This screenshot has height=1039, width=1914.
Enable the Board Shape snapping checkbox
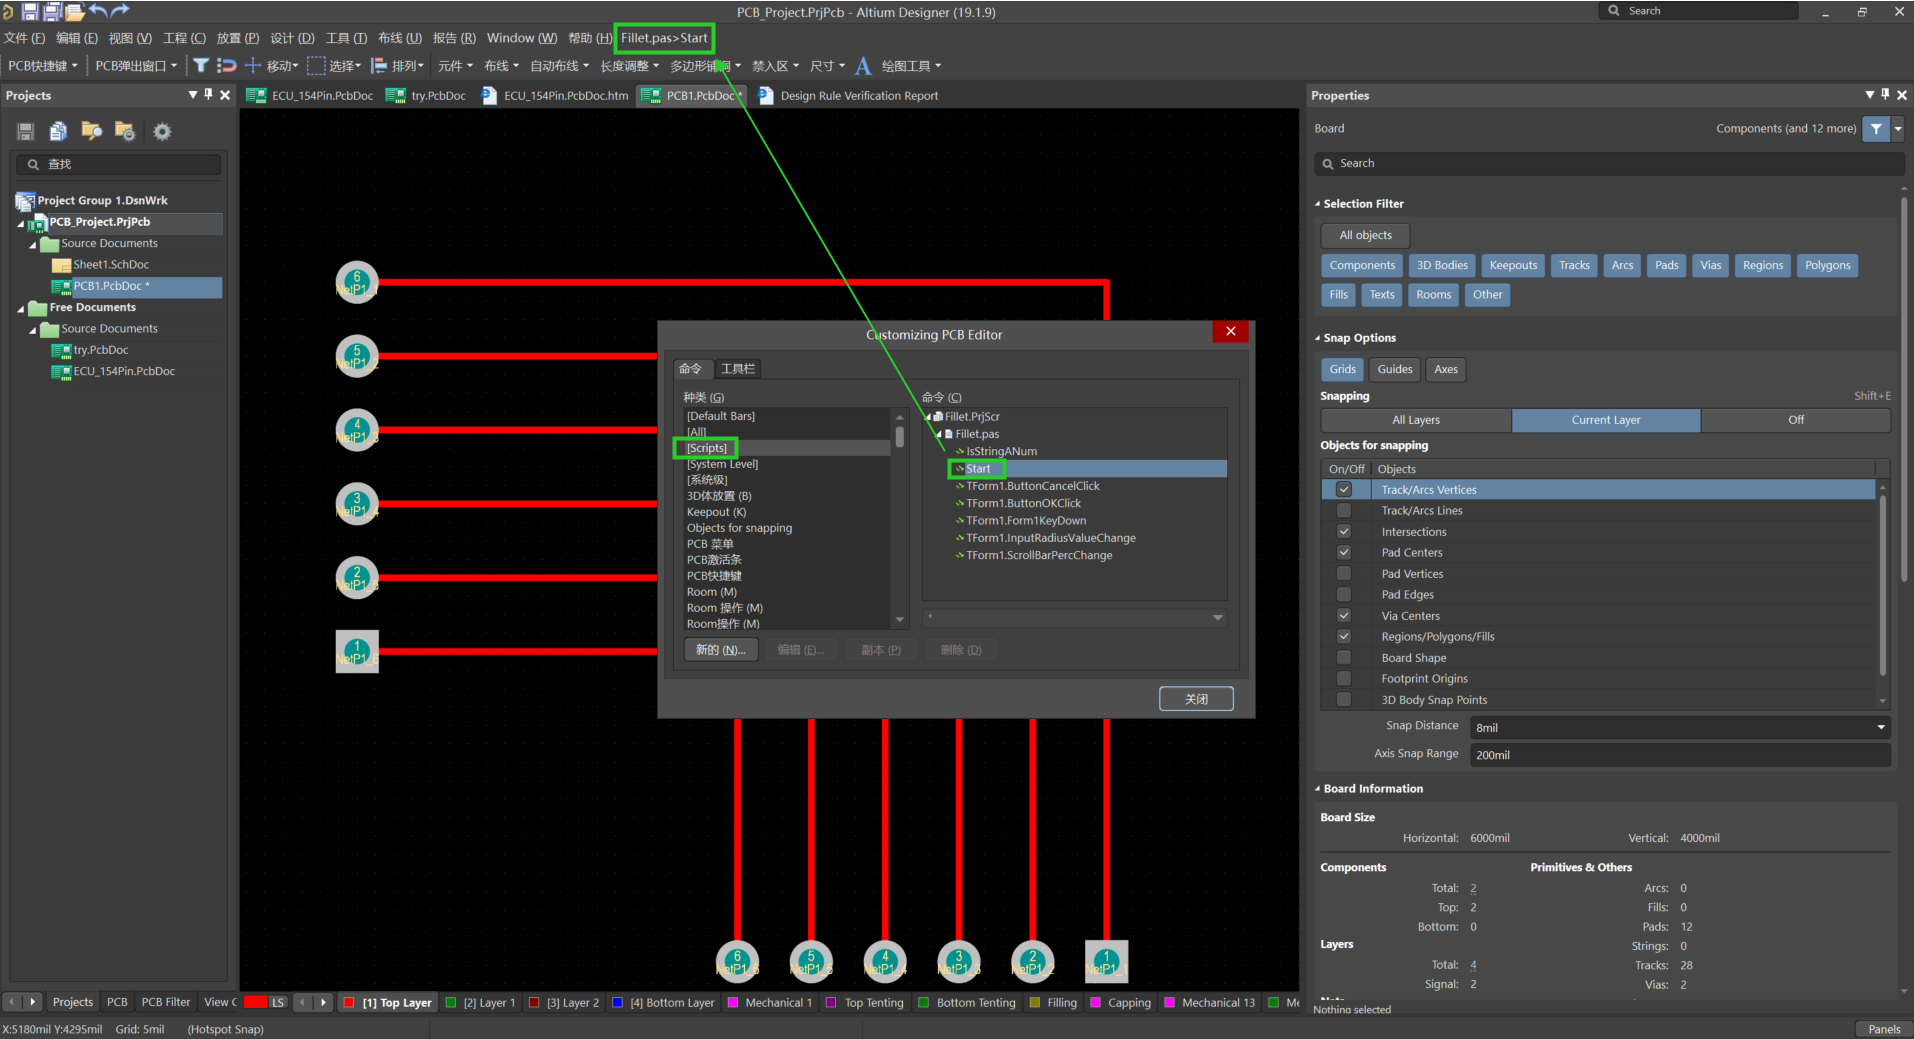(x=1344, y=658)
